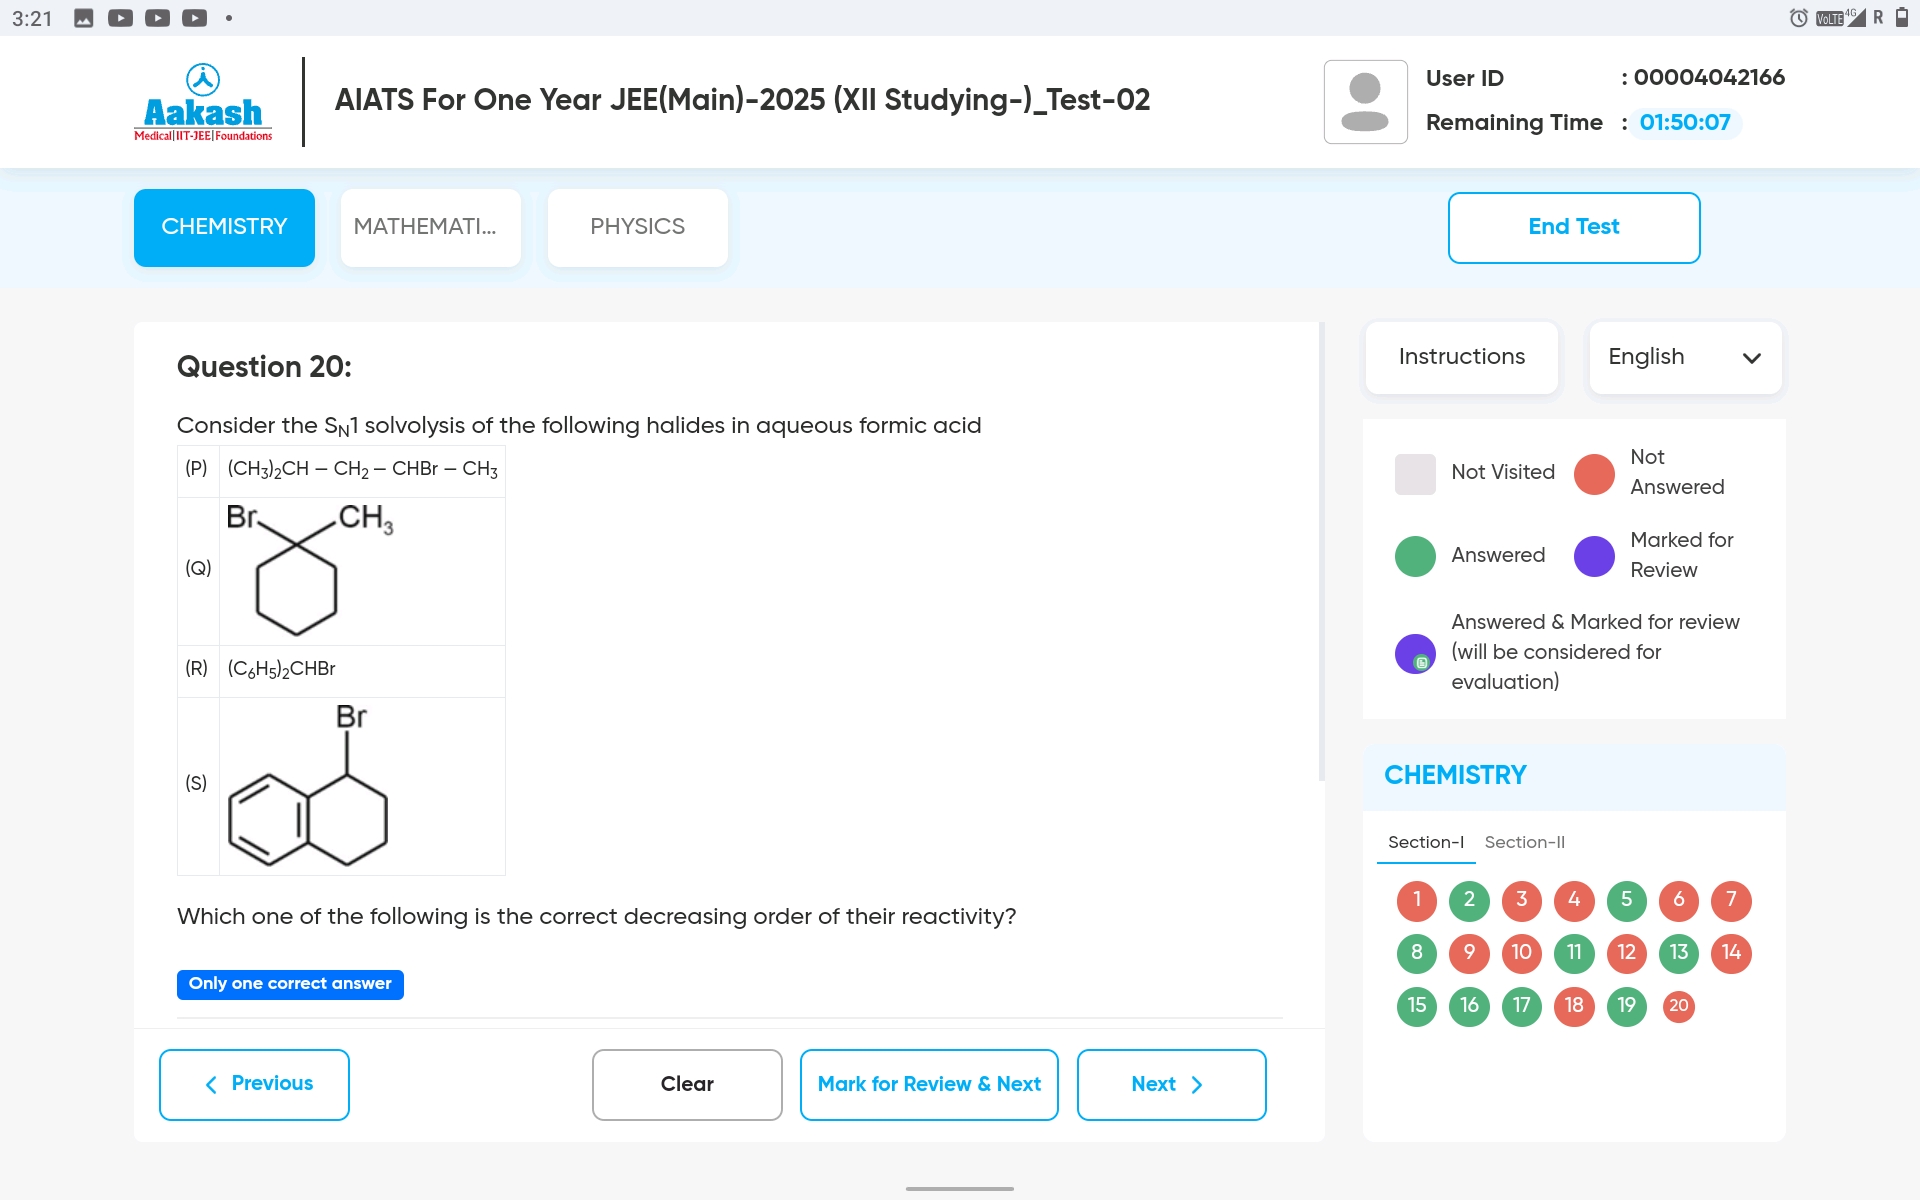This screenshot has height=1200, width=1920.
Task: Navigate to question number 1
Action: coord(1418,899)
